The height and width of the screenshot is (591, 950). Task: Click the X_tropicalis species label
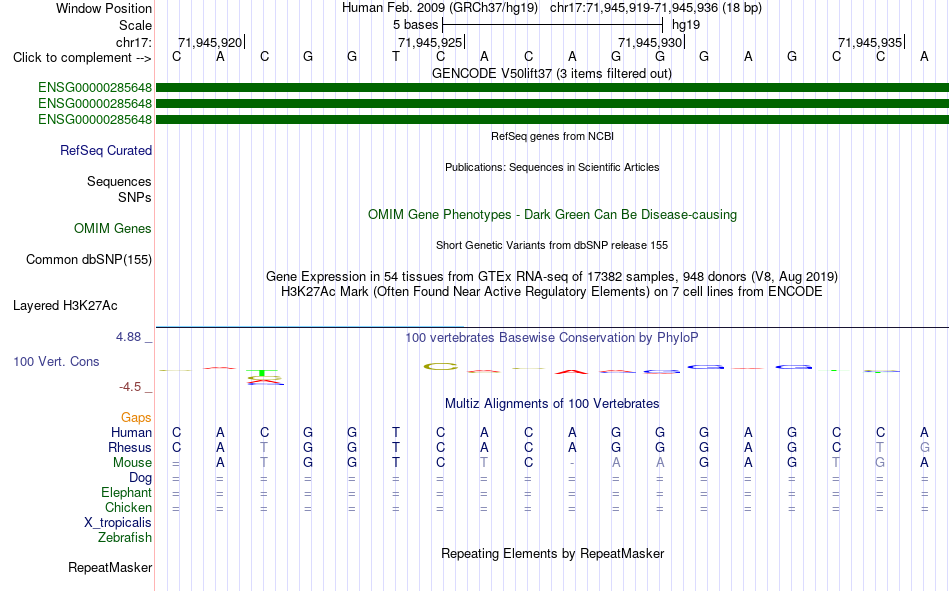[x=118, y=523]
